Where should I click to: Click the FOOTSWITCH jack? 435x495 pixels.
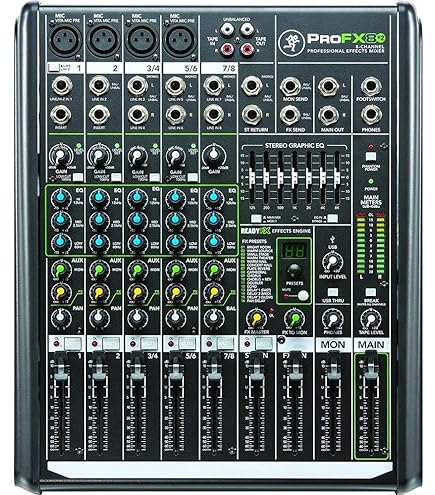(371, 86)
